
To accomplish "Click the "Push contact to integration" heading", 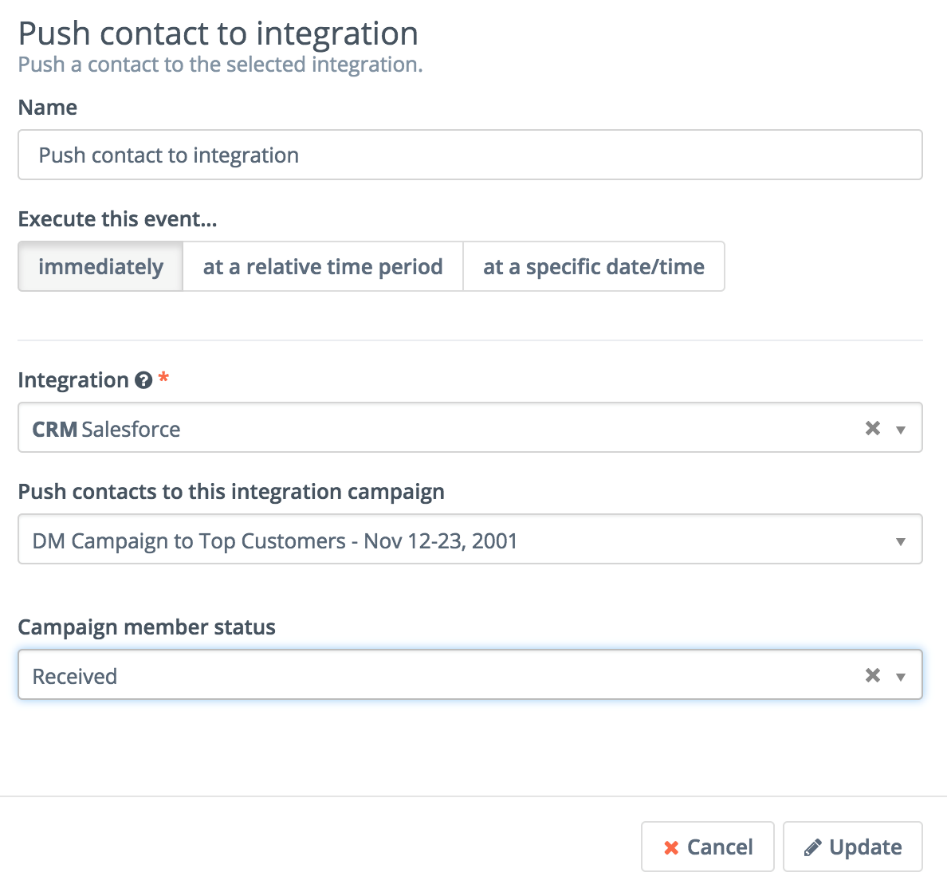I will coord(218,33).
